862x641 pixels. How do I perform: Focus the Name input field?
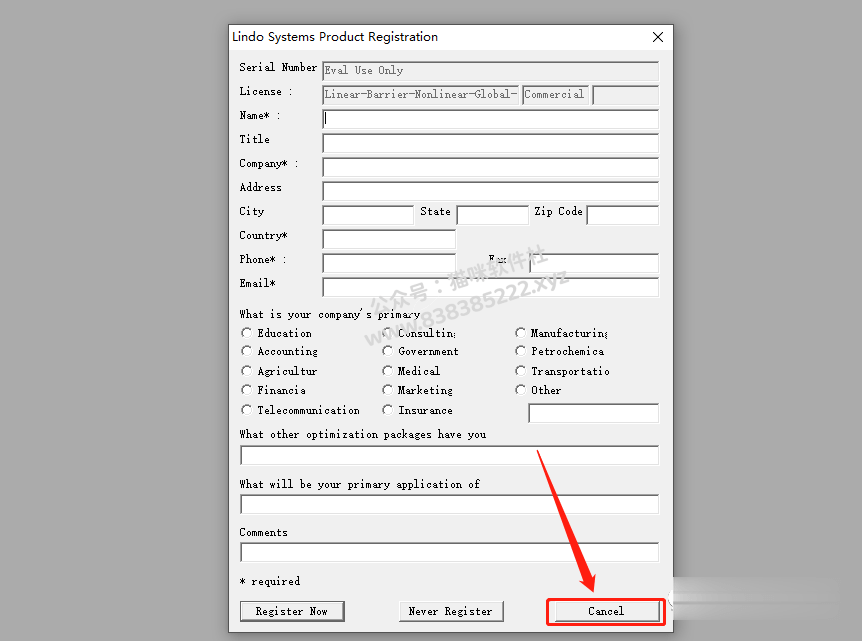pos(490,119)
